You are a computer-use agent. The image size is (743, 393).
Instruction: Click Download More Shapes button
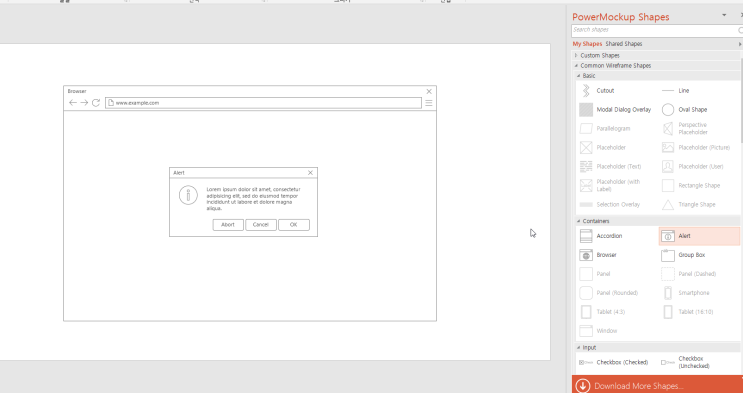[657, 384]
